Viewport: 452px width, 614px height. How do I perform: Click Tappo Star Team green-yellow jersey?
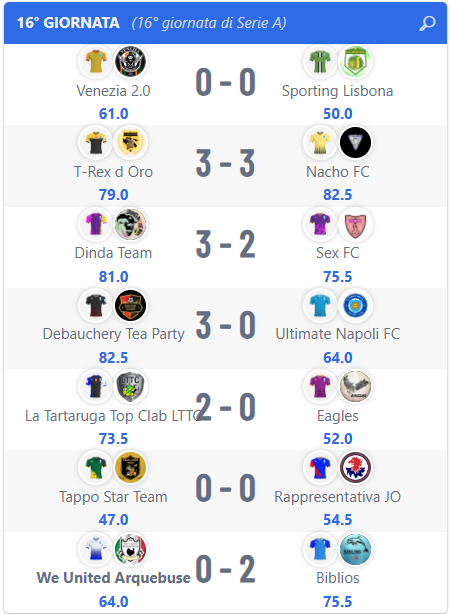pos(96,468)
